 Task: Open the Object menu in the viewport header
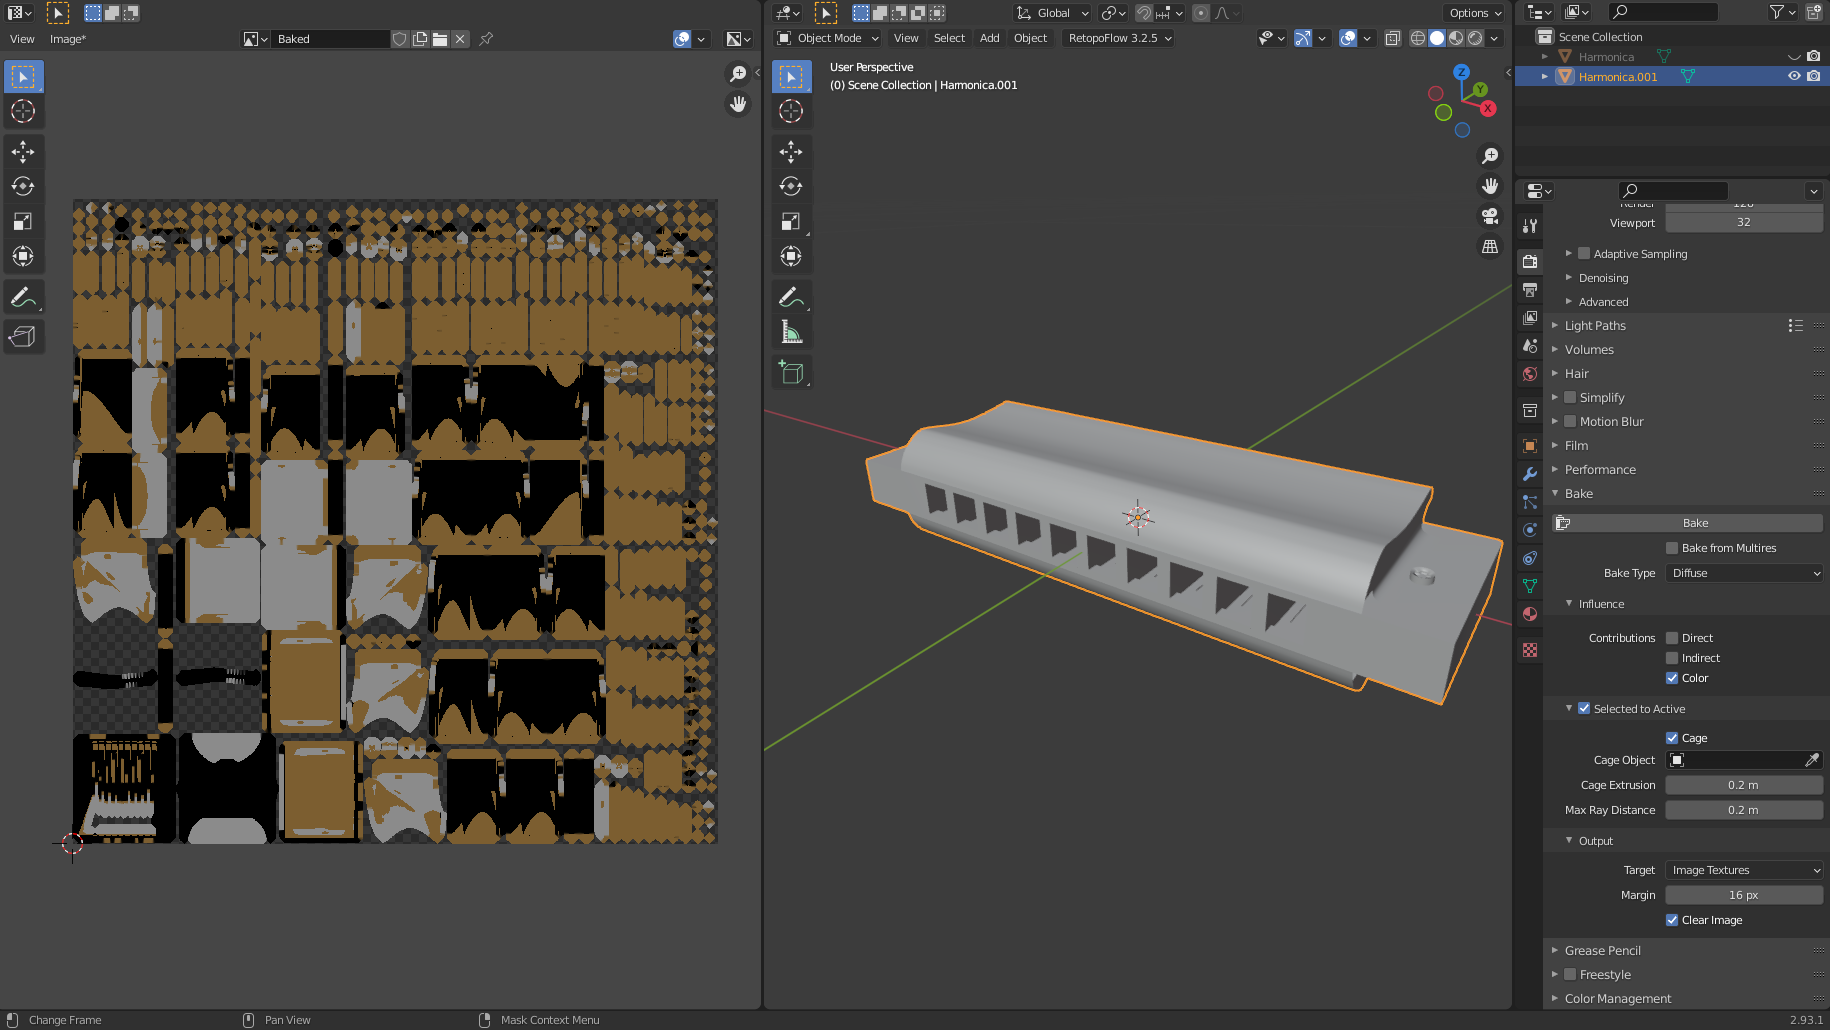click(x=1030, y=38)
